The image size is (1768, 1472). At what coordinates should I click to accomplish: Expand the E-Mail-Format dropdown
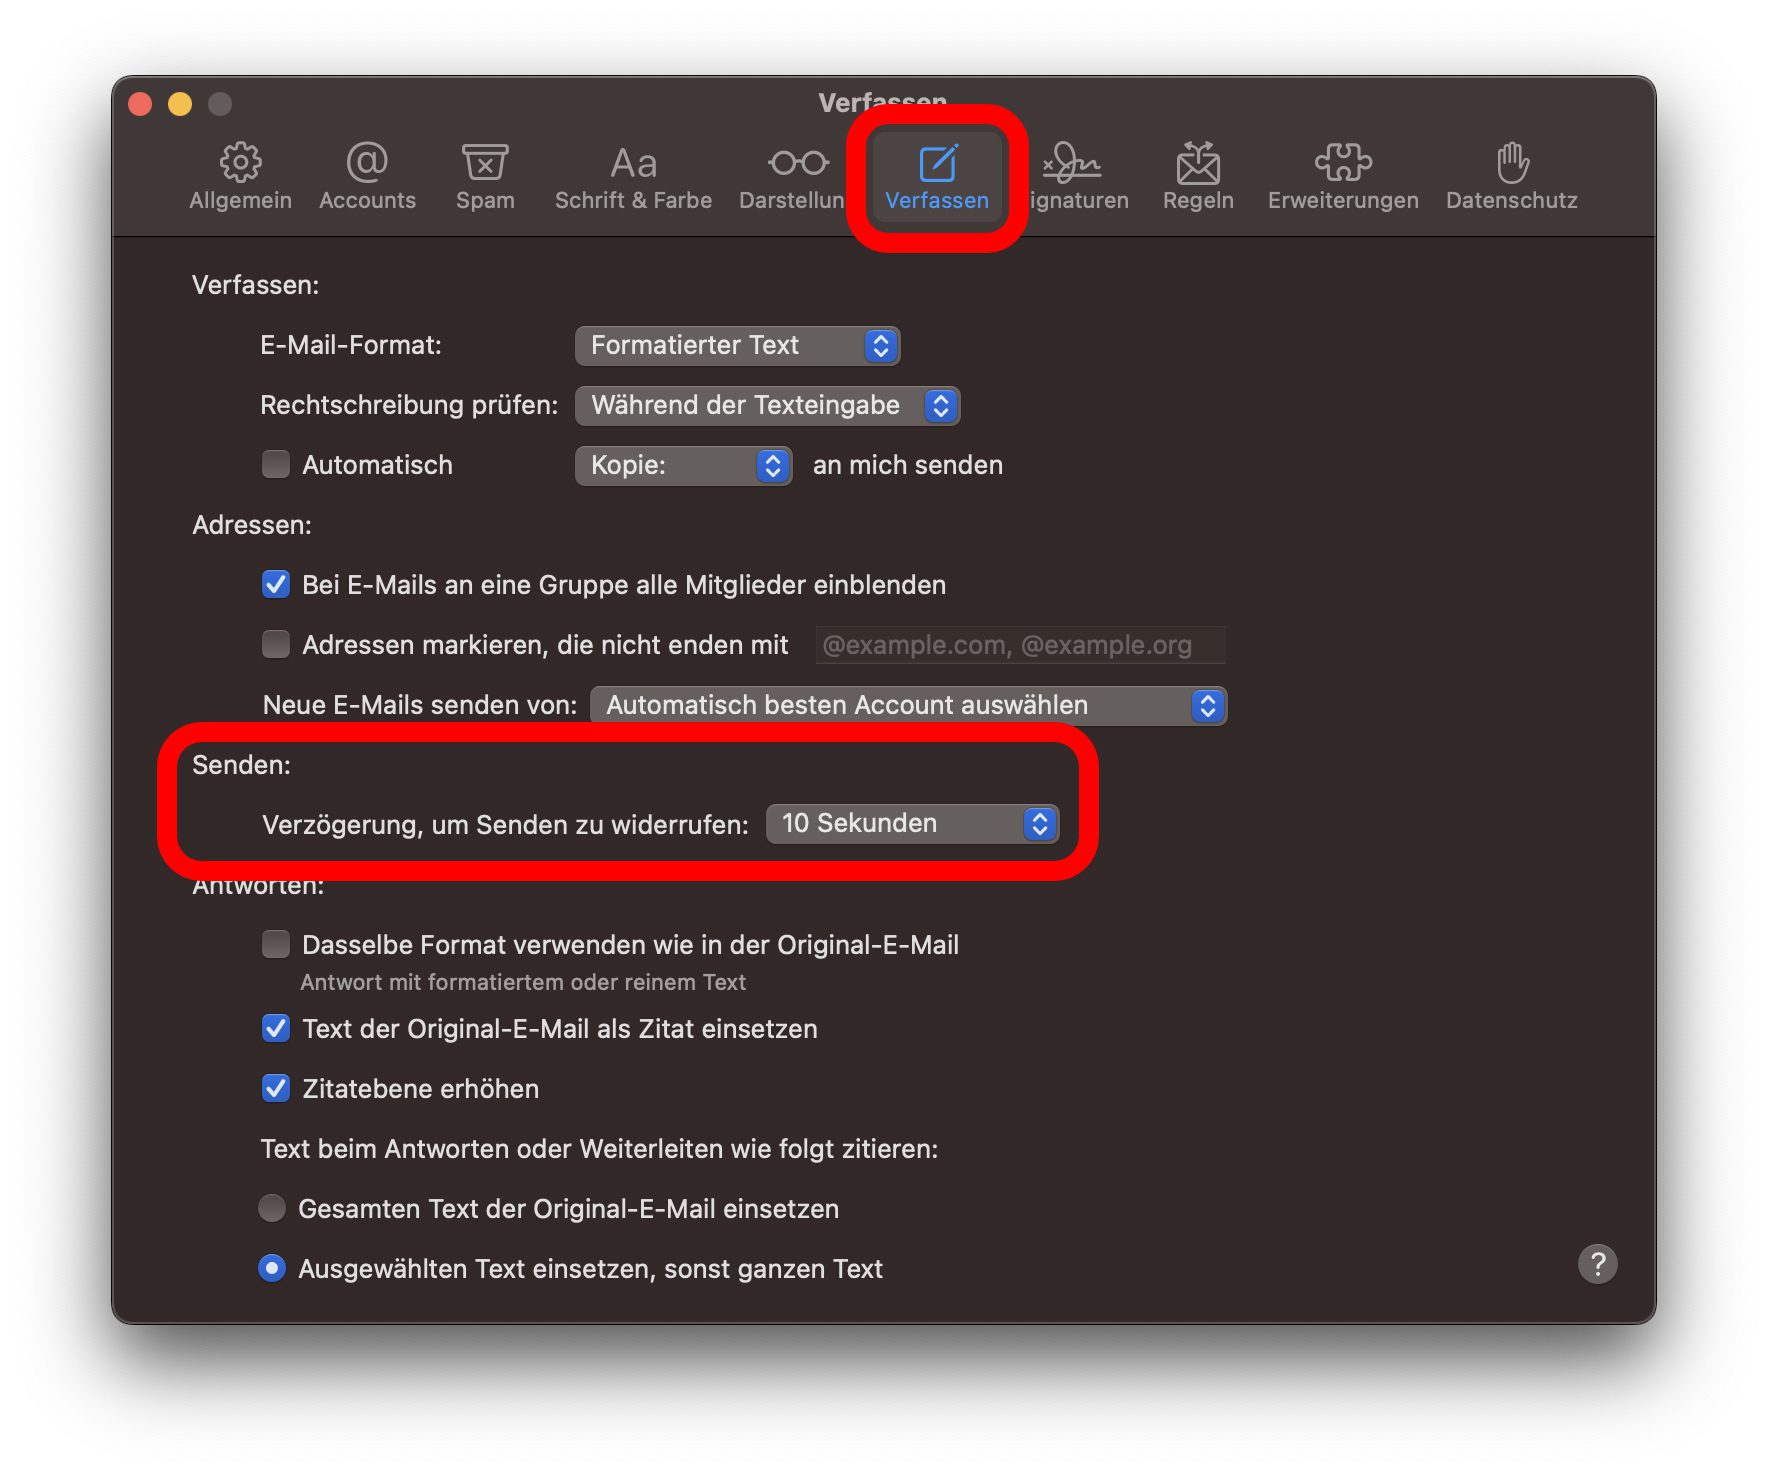point(738,346)
